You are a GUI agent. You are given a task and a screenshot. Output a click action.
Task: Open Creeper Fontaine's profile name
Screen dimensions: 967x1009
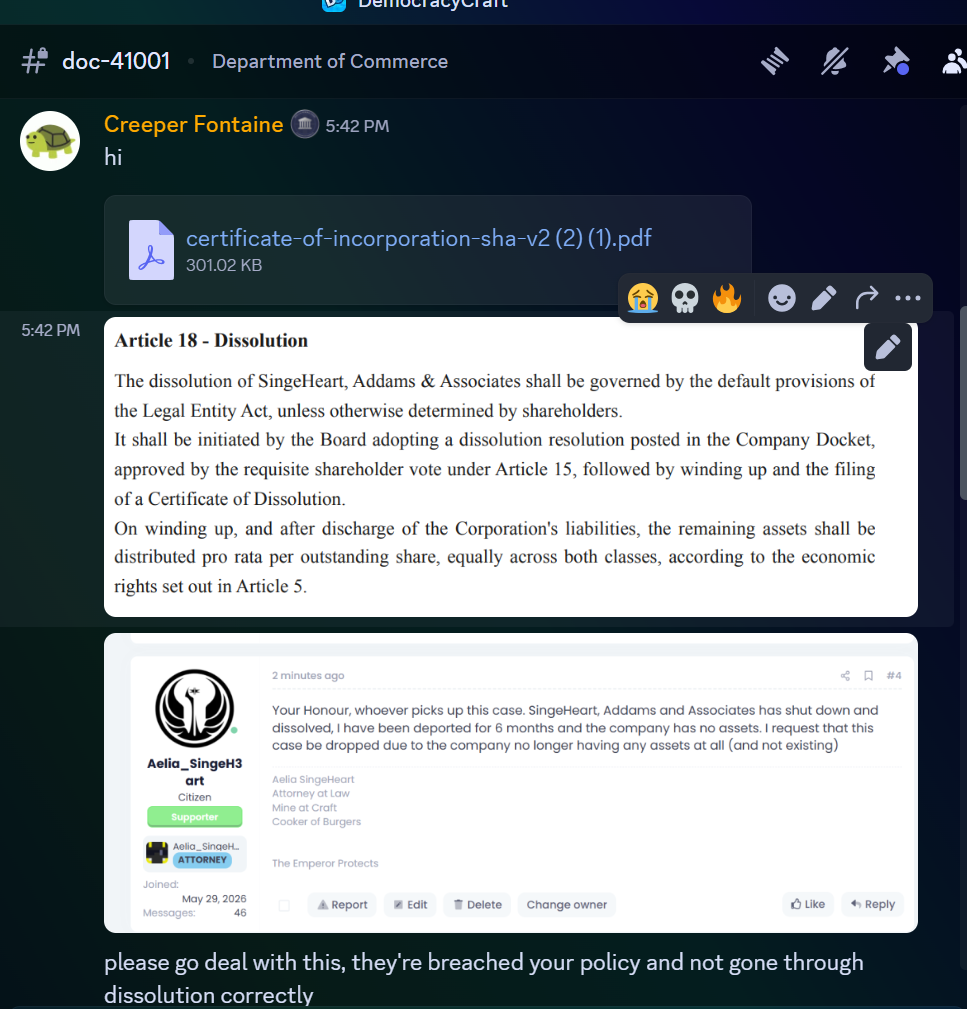click(x=194, y=124)
